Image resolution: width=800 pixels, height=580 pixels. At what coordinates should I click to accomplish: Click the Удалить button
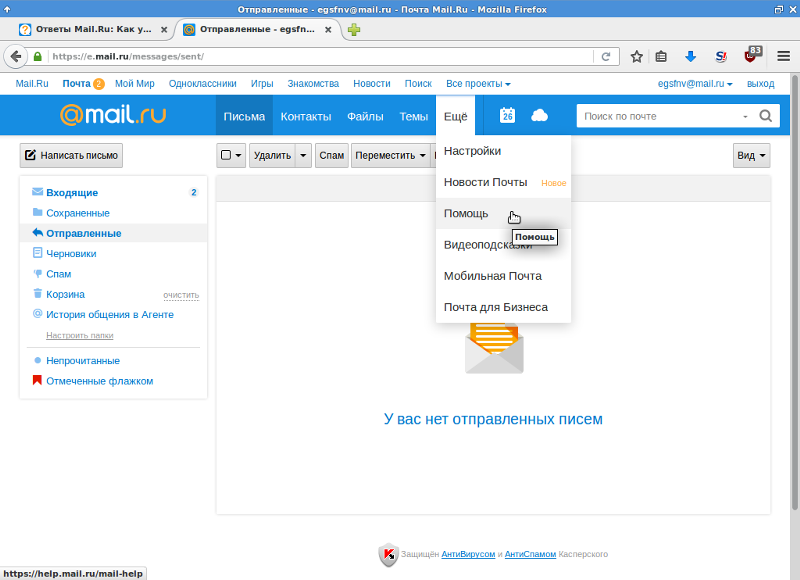pyautogui.click(x=272, y=156)
